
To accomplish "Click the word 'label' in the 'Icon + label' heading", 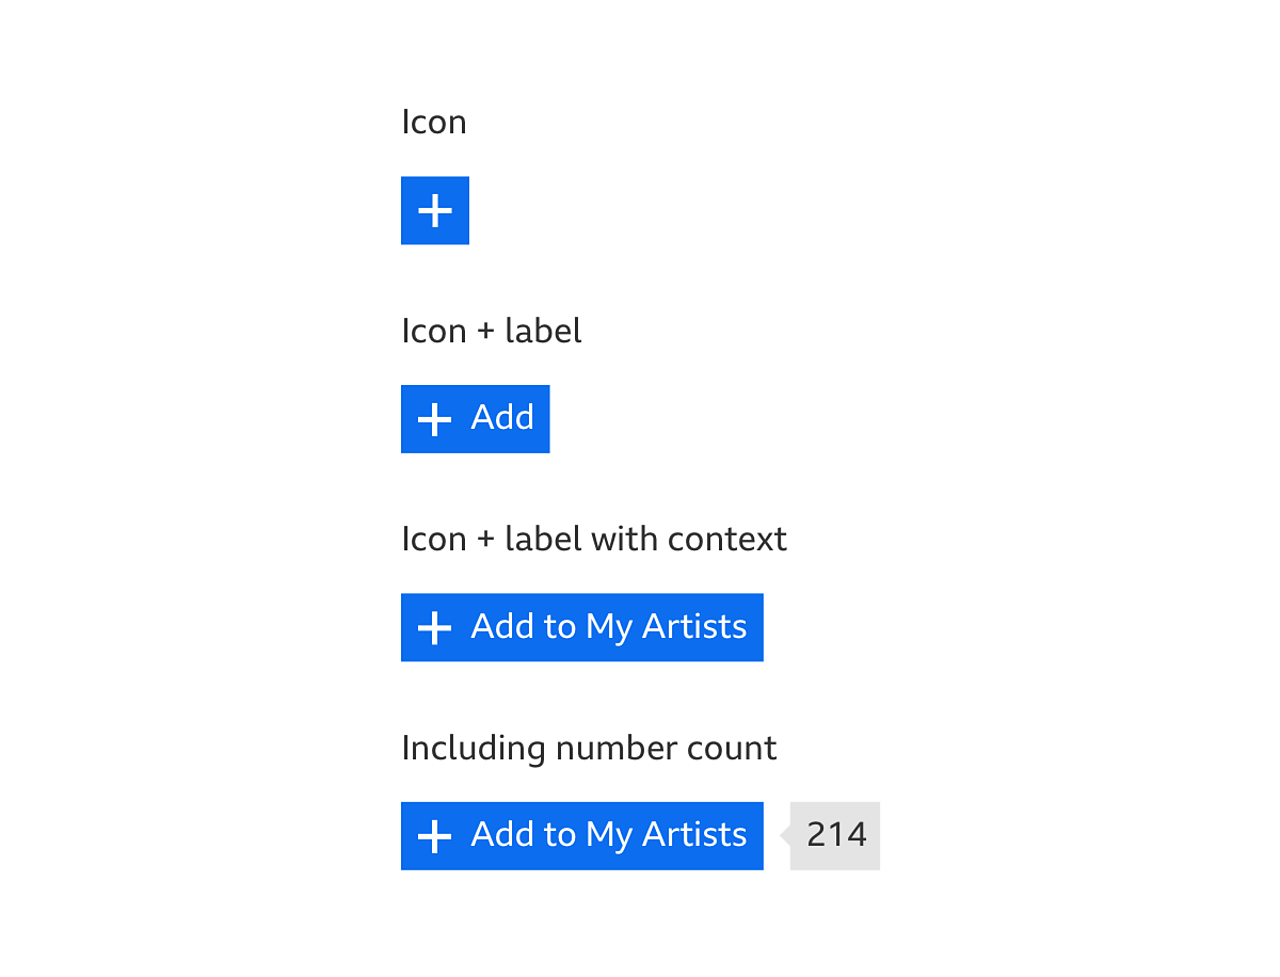I will point(543,331).
